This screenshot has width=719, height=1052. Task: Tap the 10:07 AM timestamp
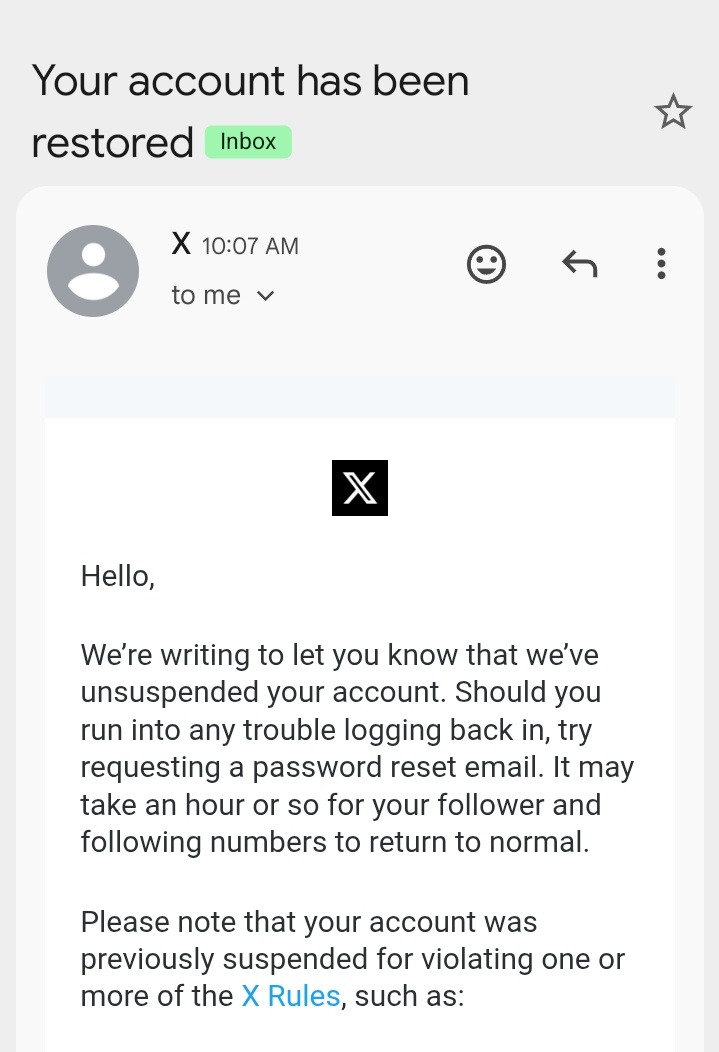click(x=250, y=246)
